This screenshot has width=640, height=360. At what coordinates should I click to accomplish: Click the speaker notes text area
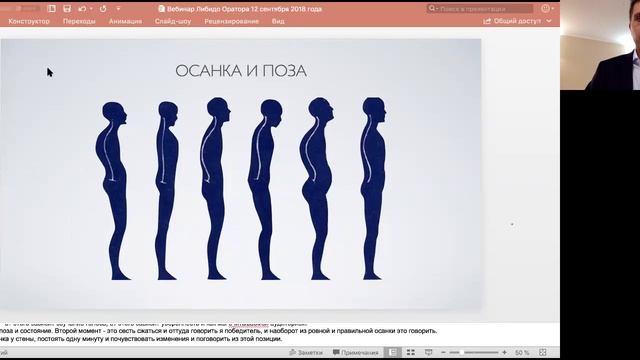[x=280, y=335]
